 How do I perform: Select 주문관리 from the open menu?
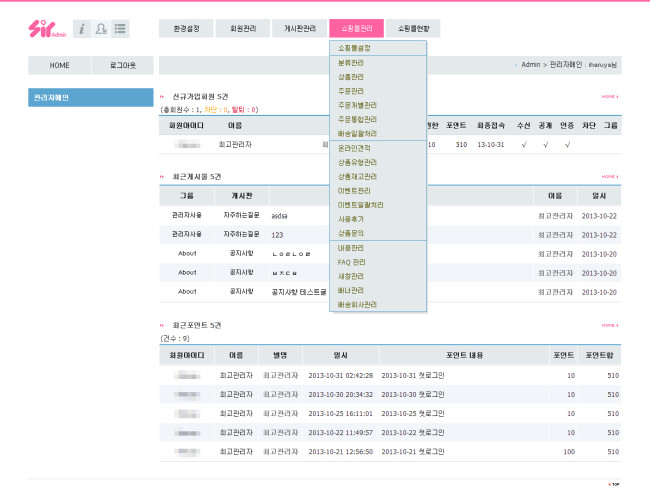click(x=352, y=90)
